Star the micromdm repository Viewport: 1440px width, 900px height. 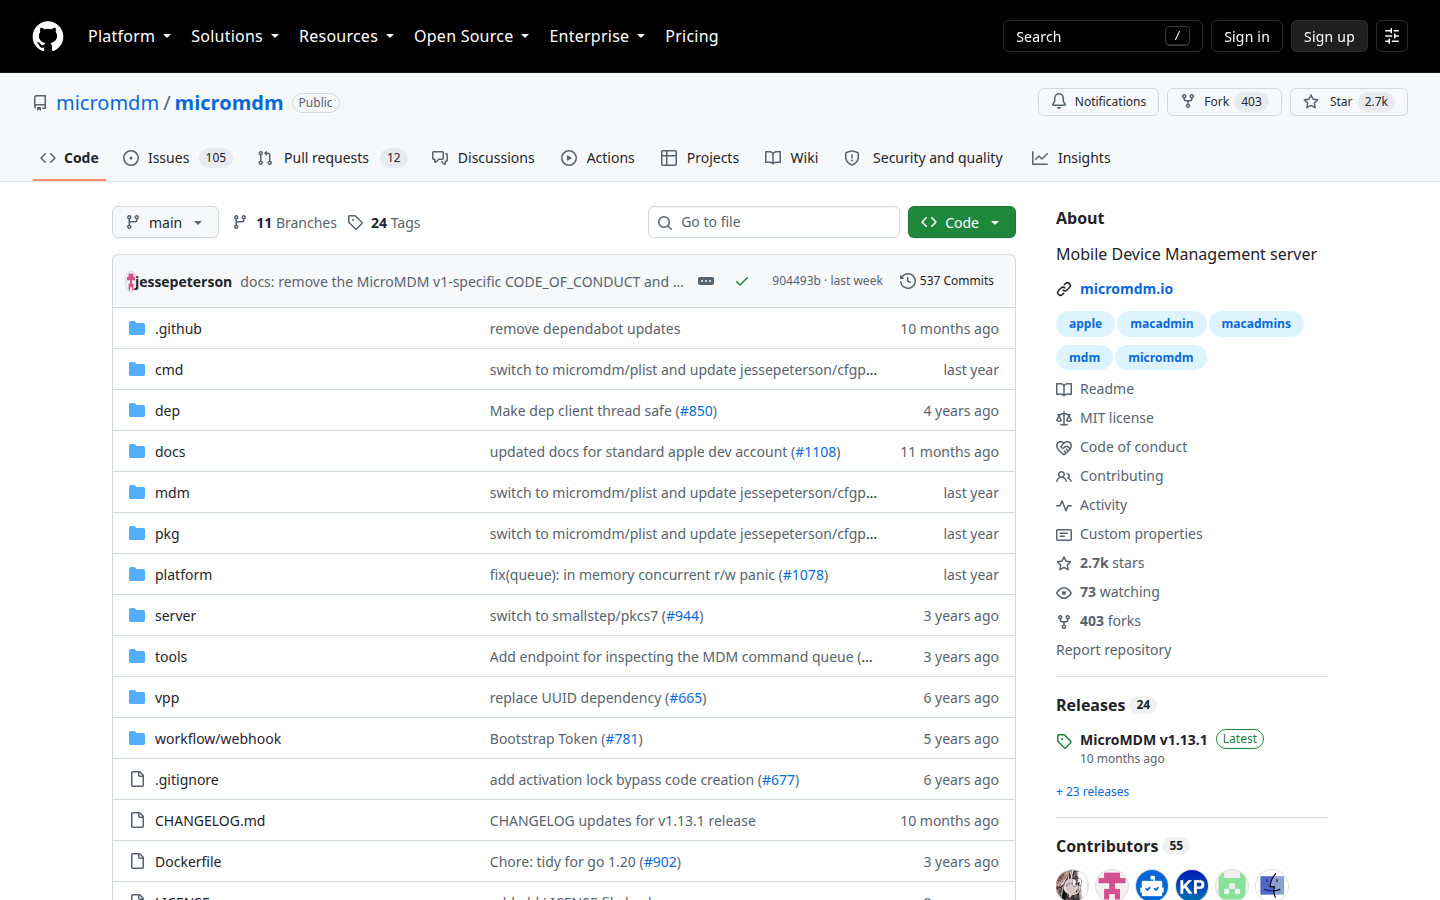click(x=1348, y=102)
